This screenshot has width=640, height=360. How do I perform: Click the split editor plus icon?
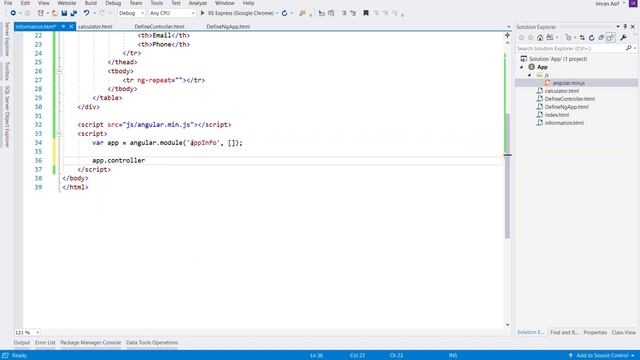click(507, 35)
